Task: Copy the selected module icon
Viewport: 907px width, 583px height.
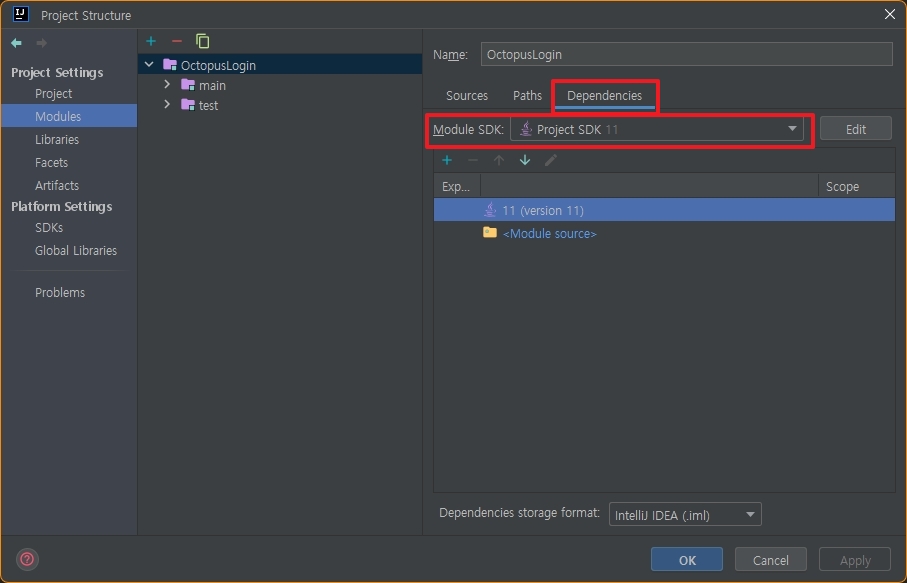Action: (202, 41)
